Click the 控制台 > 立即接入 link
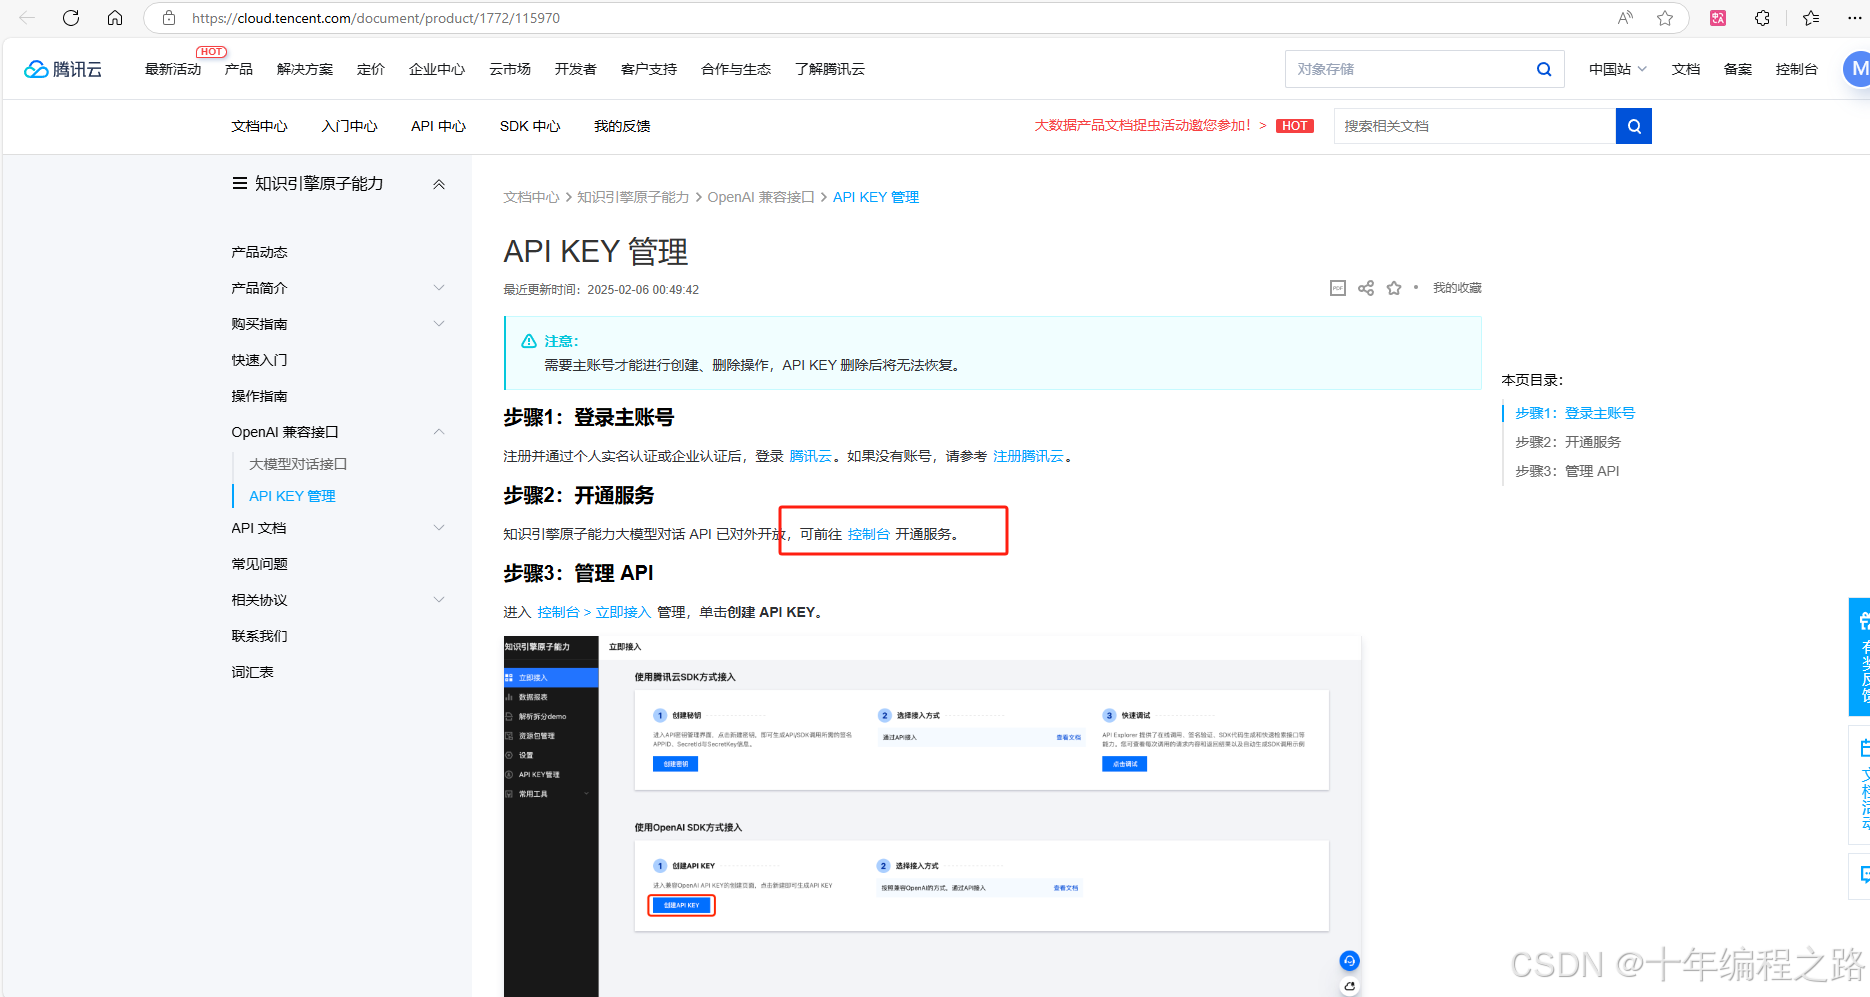Viewport: 1870px width, 997px height. 594,612
